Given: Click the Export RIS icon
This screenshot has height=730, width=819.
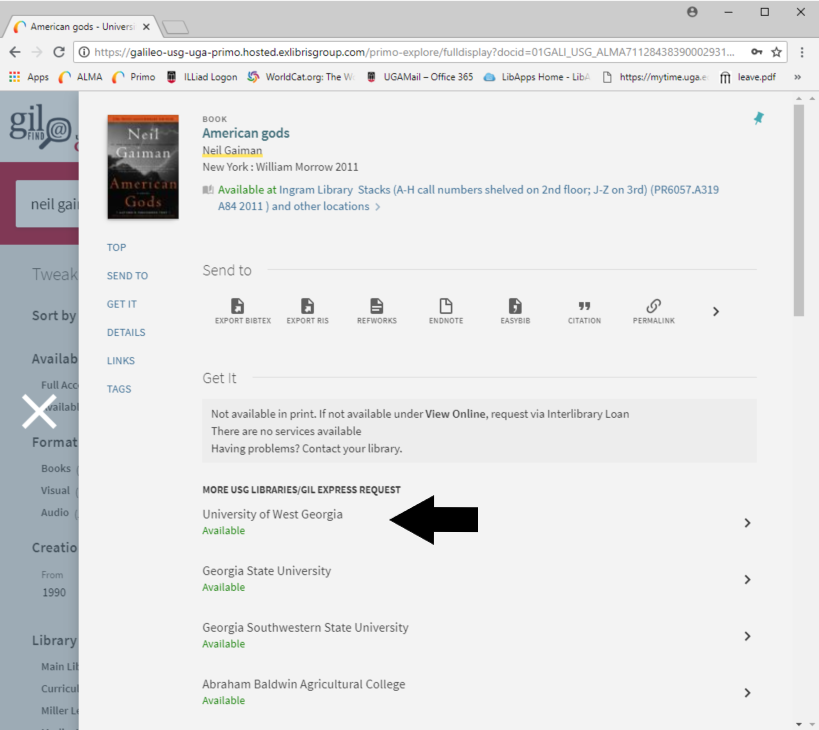Looking at the screenshot, I should pyautogui.click(x=307, y=307).
